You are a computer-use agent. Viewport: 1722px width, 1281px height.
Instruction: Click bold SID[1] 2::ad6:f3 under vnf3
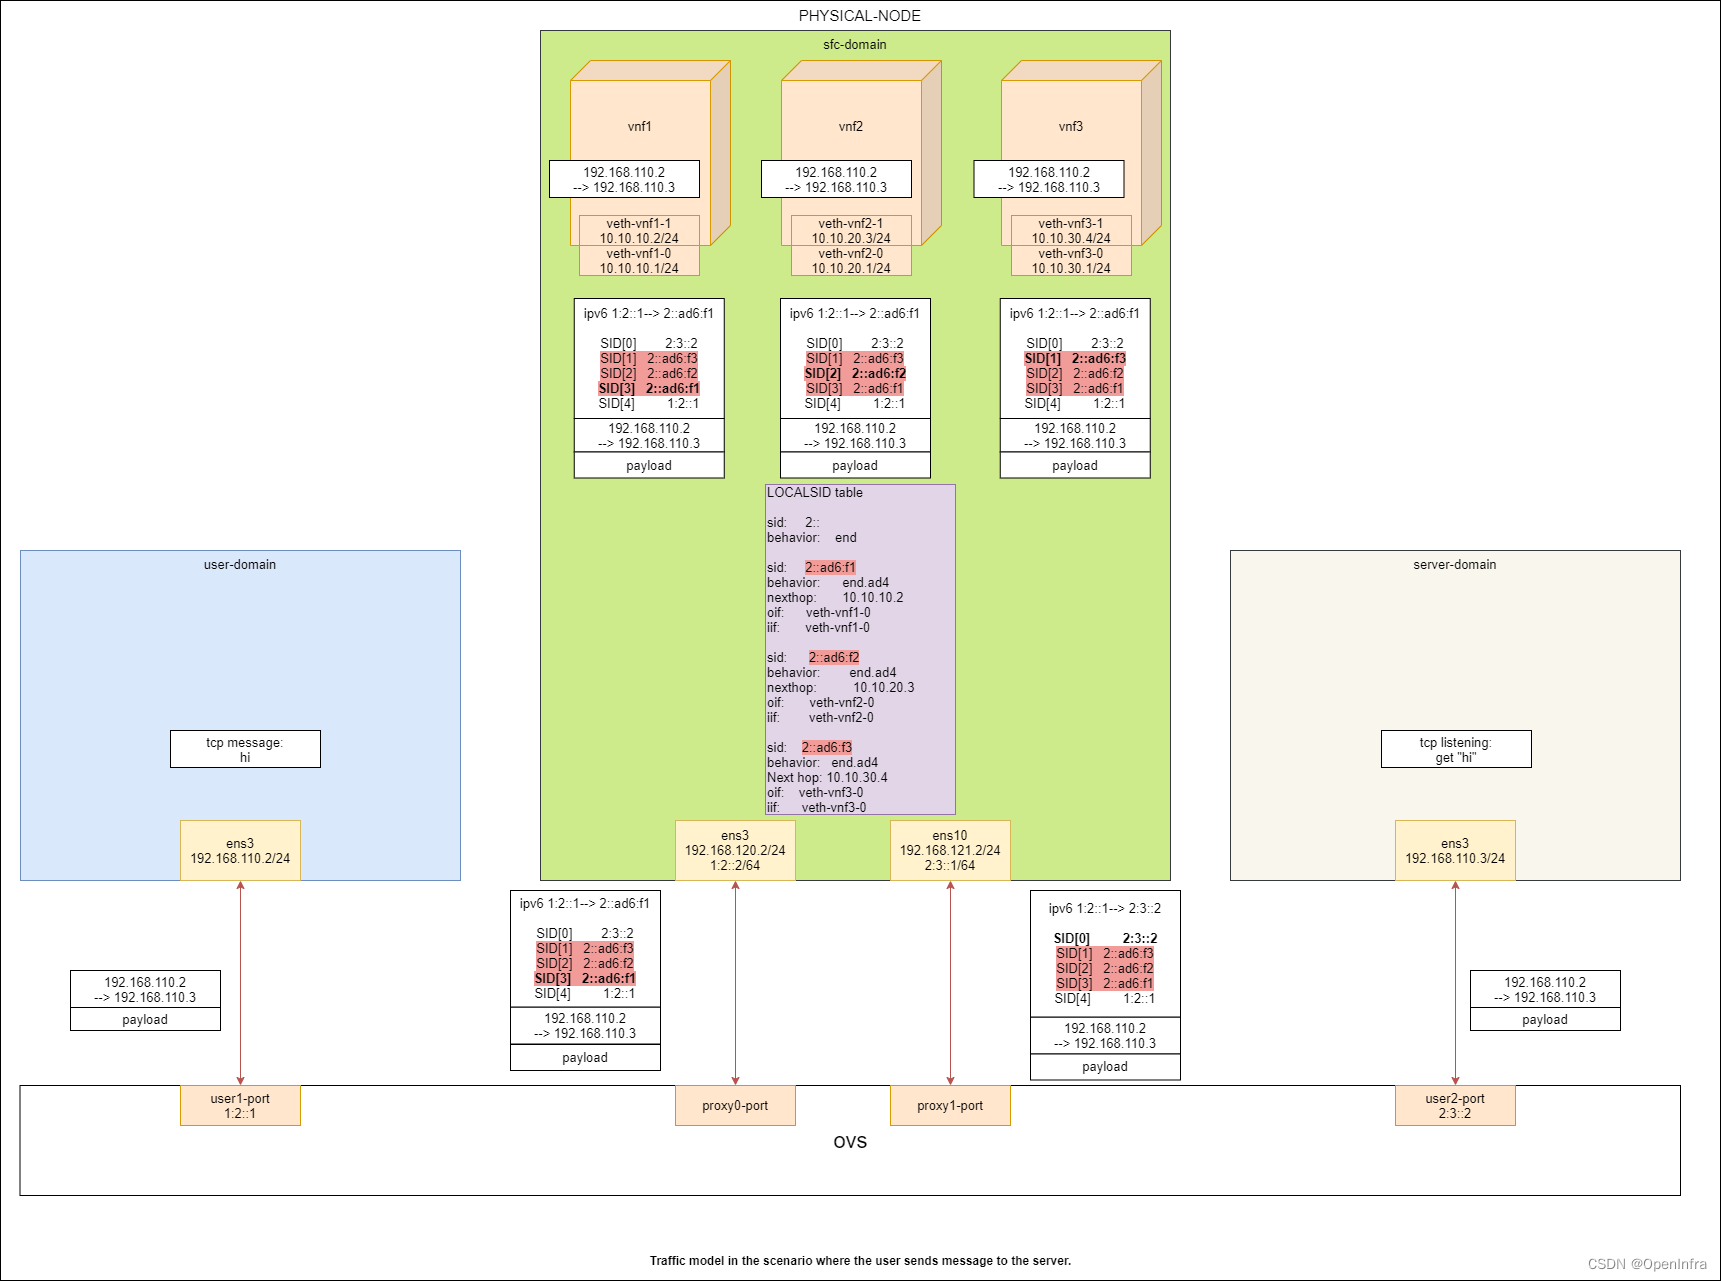[x=1075, y=359]
